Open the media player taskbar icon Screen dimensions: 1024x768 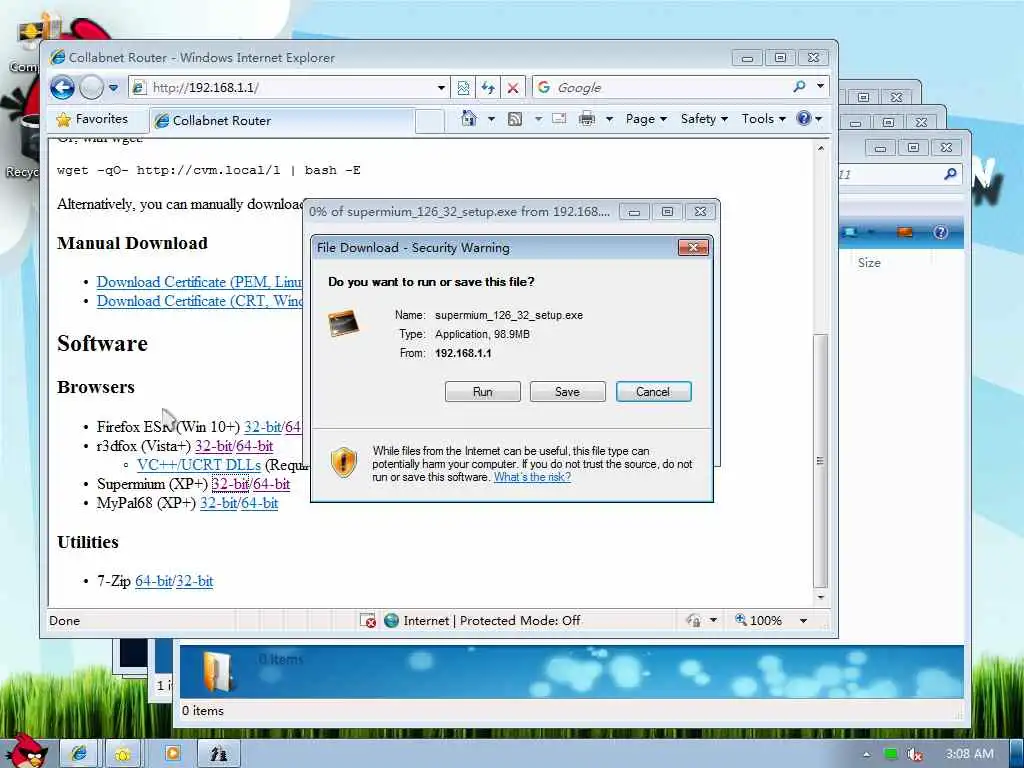(172, 754)
